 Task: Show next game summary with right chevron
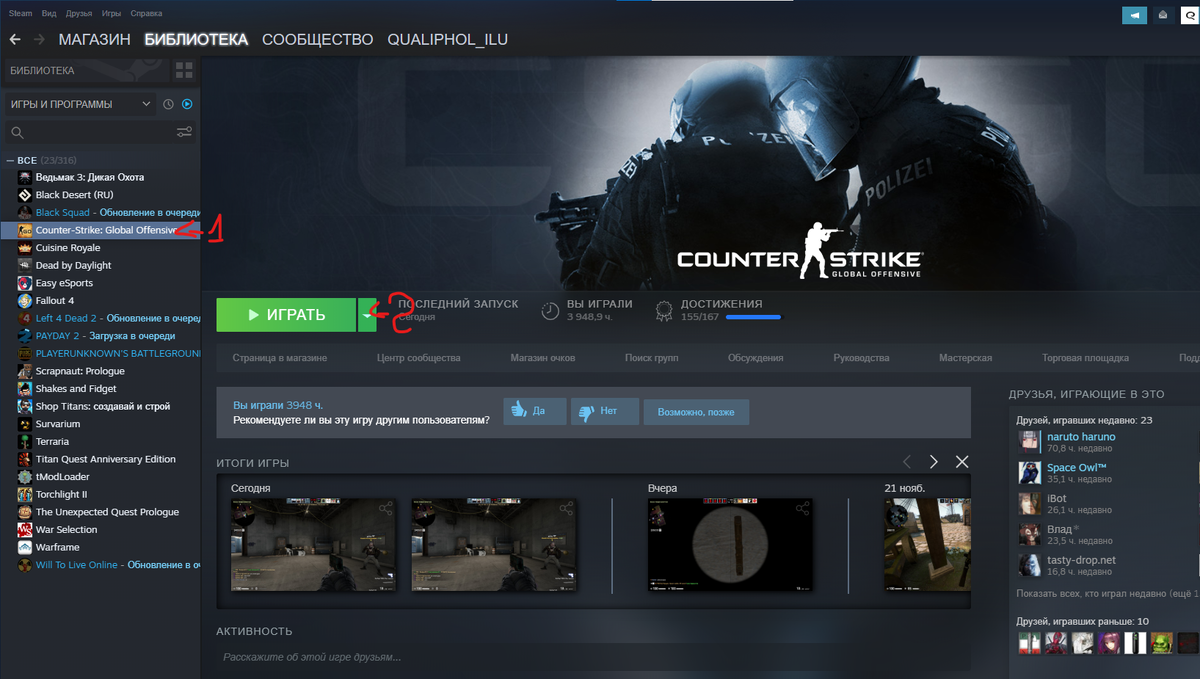pos(934,462)
